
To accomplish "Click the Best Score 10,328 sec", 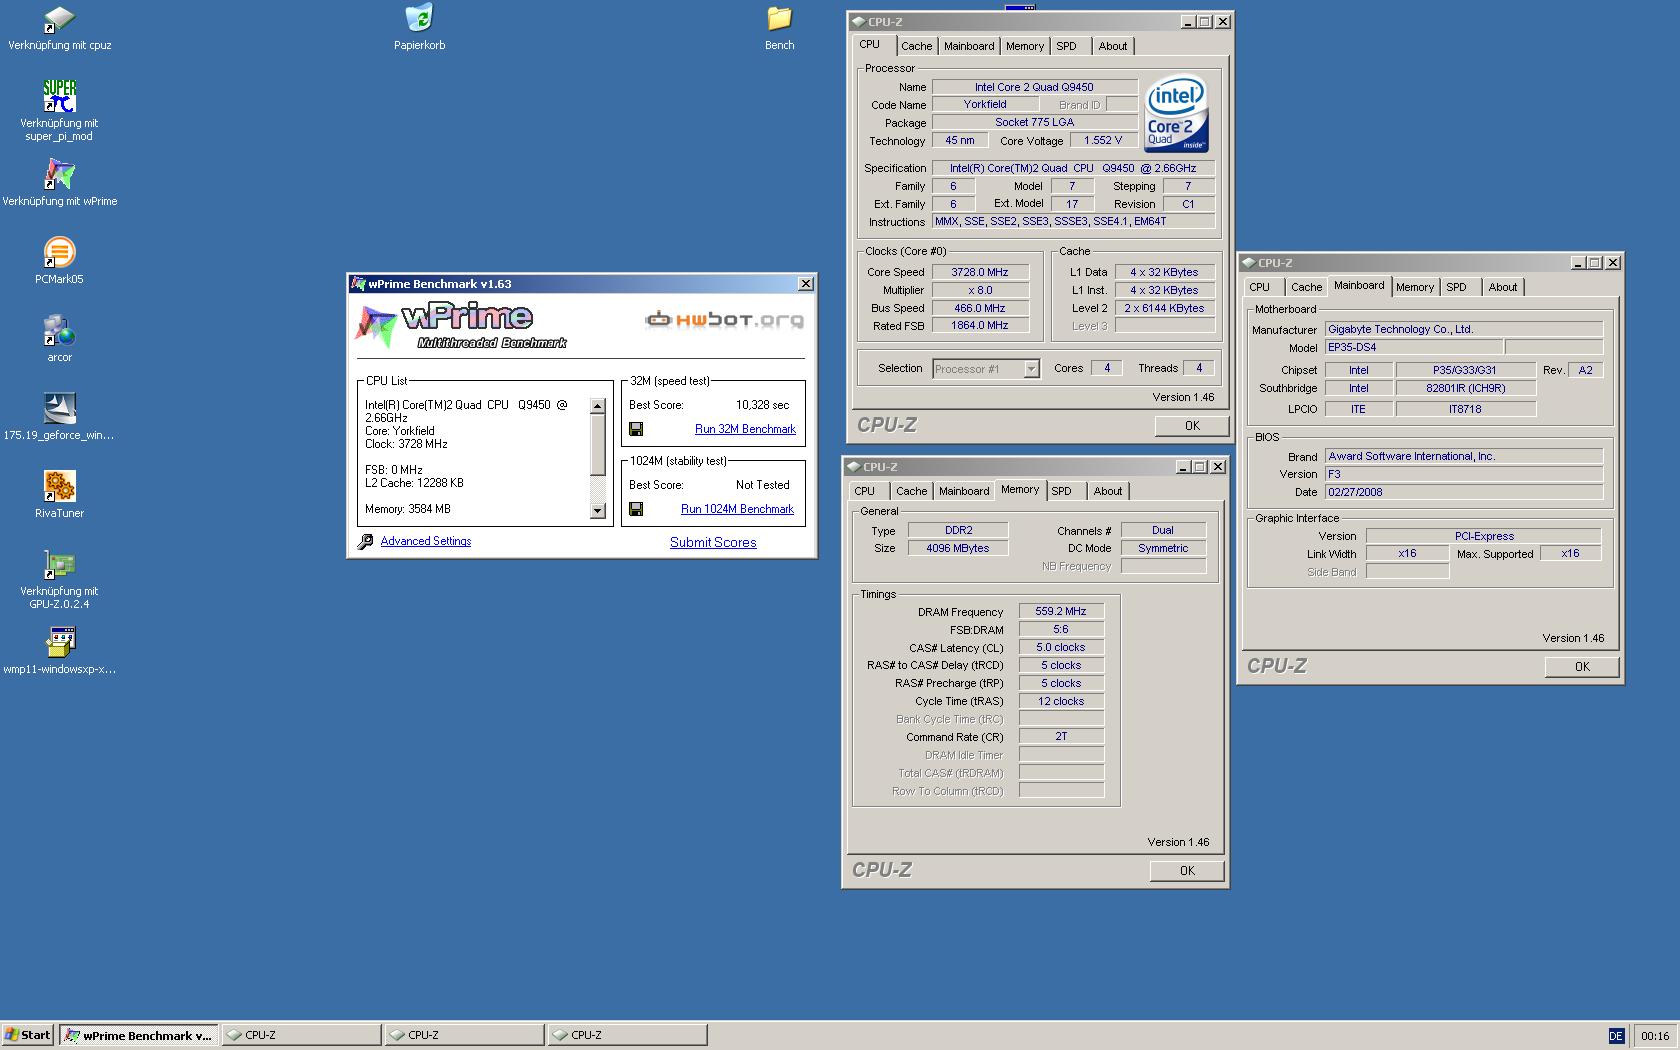I will pyautogui.click(x=762, y=405).
